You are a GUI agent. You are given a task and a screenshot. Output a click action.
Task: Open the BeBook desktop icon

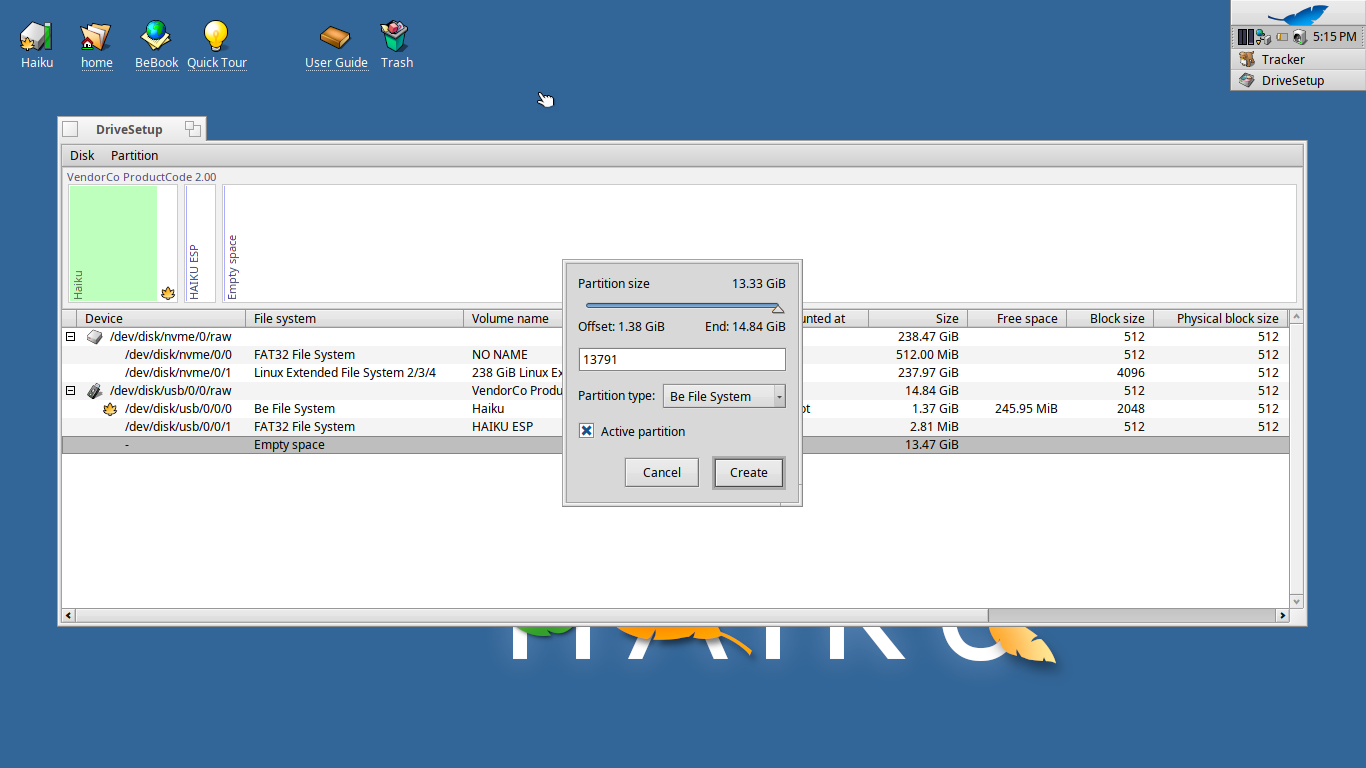pyautogui.click(x=156, y=37)
